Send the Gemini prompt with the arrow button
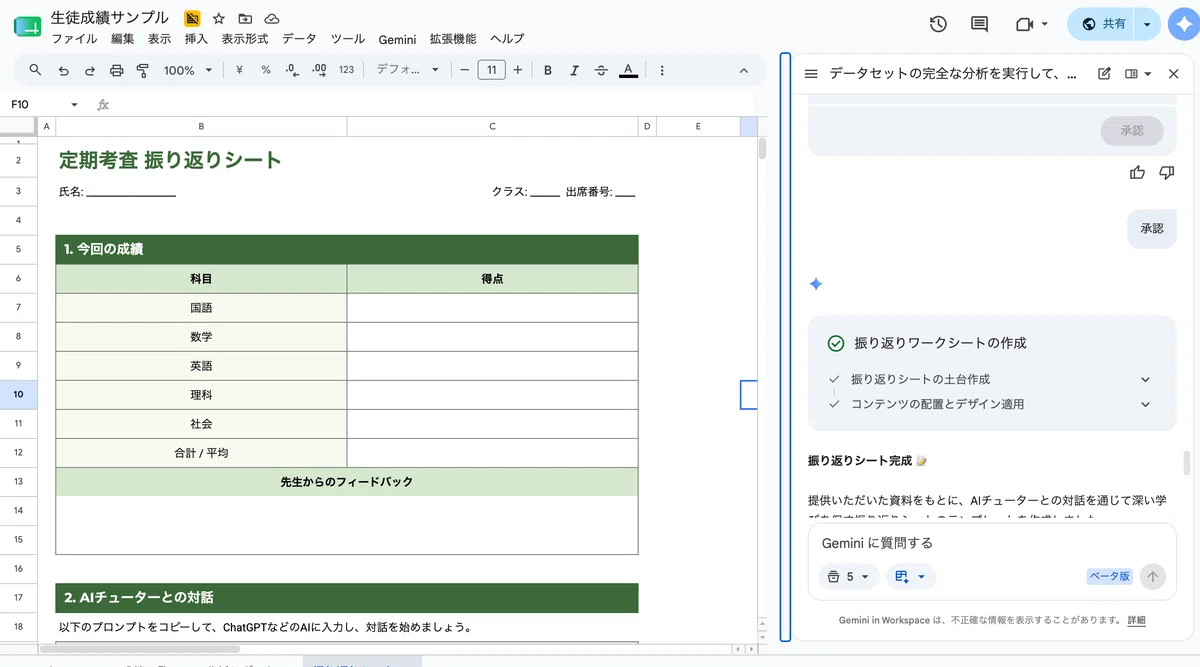The image size is (1200, 667). coord(1153,576)
